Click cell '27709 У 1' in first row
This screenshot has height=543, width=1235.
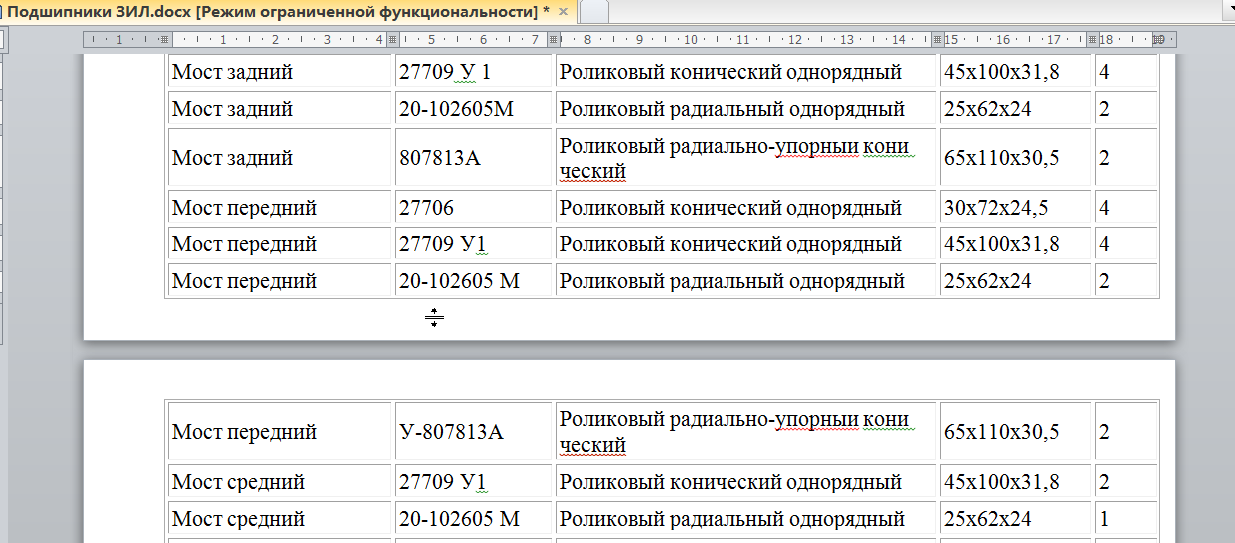pyautogui.click(x=474, y=72)
